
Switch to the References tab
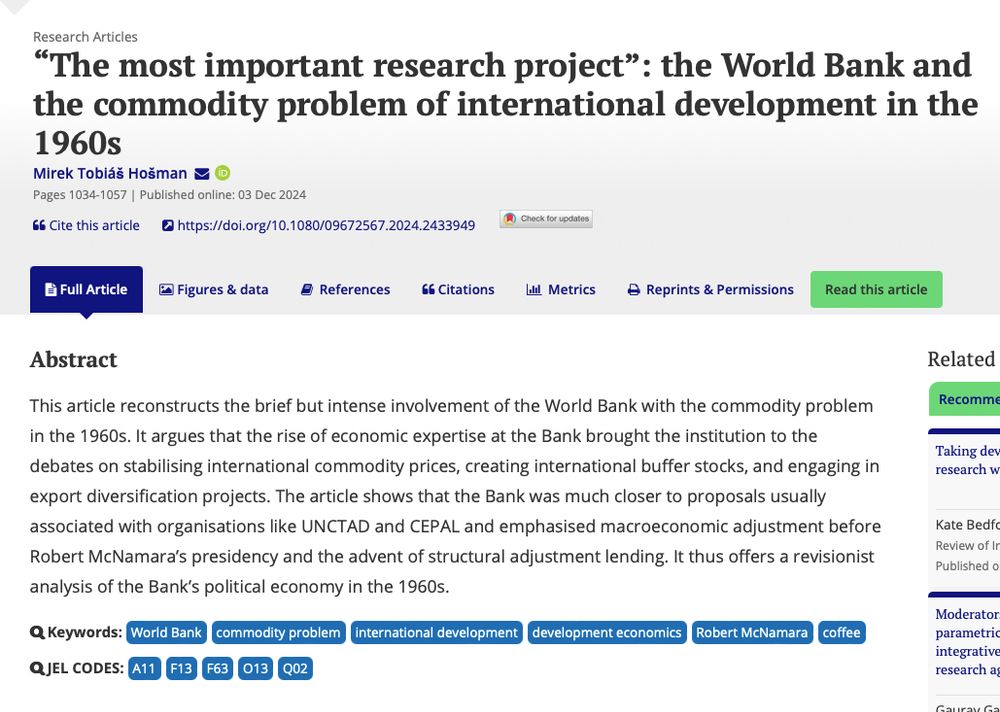pyautogui.click(x=346, y=290)
